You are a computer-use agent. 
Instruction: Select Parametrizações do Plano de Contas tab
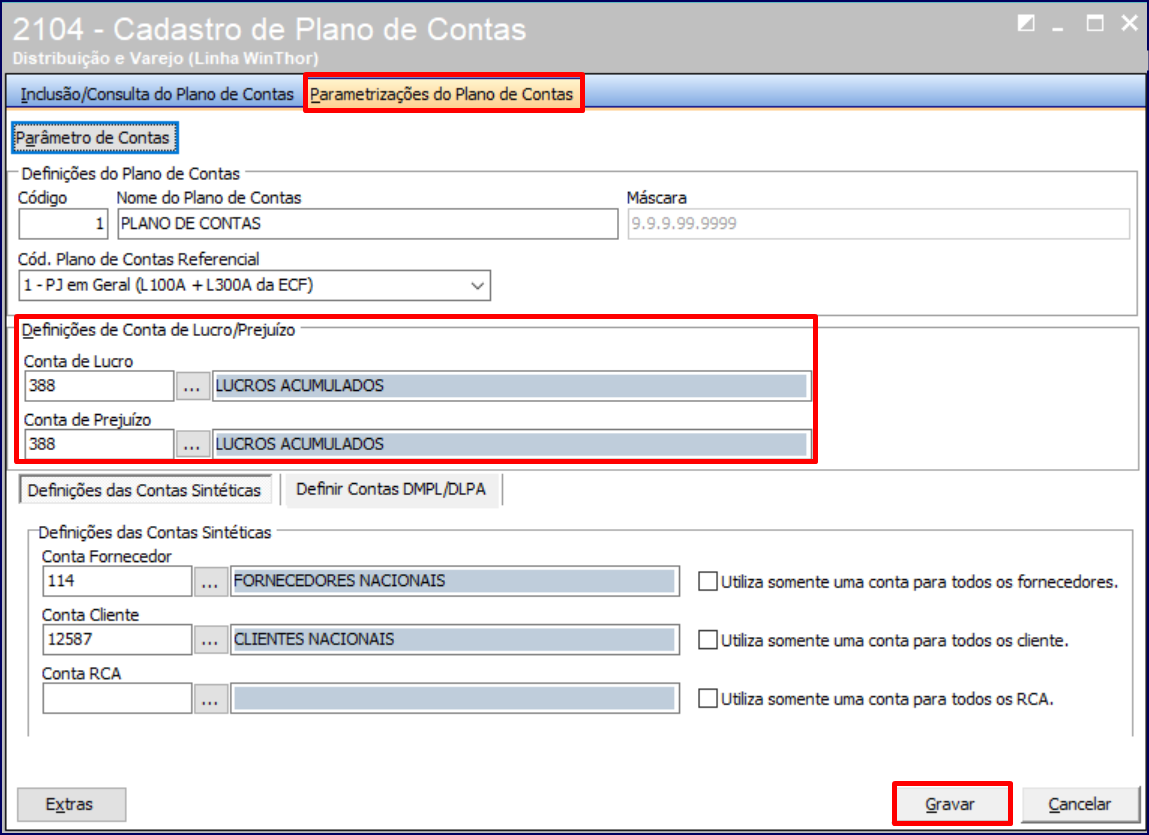point(442,94)
